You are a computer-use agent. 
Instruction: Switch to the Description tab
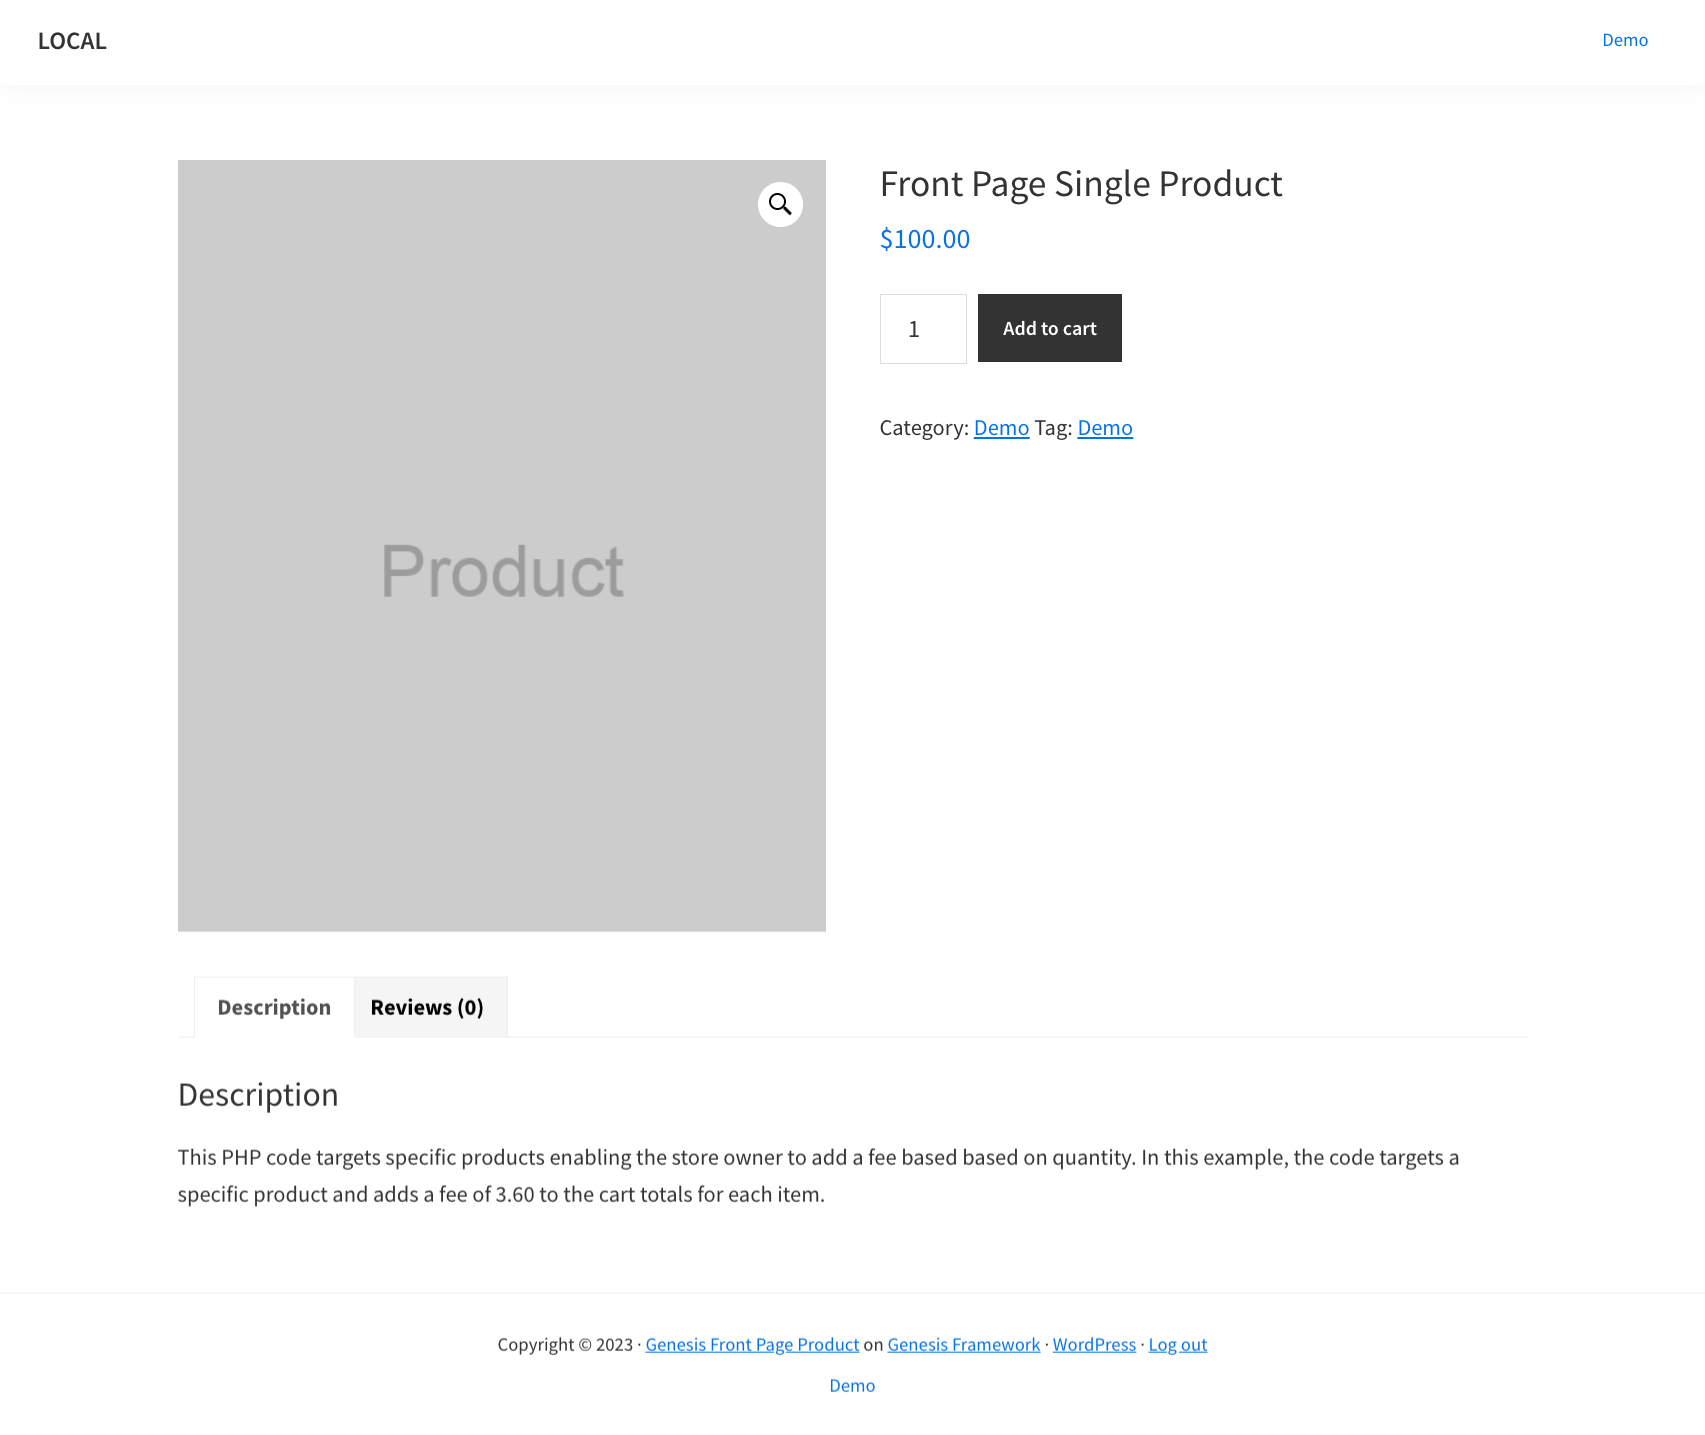(274, 1007)
